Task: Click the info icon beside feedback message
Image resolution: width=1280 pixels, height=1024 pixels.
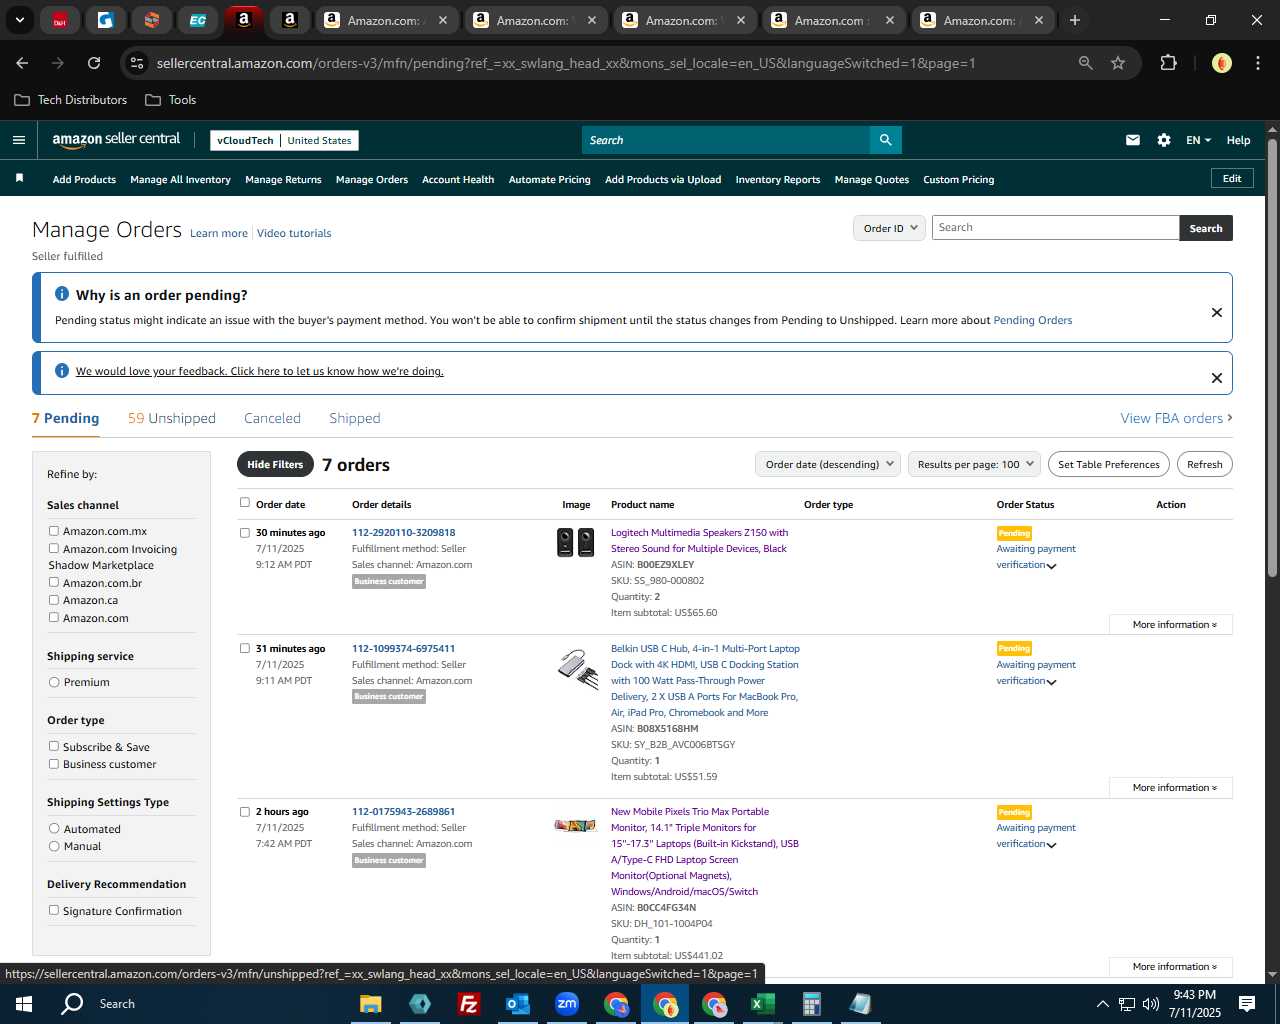Action: pos(62,371)
